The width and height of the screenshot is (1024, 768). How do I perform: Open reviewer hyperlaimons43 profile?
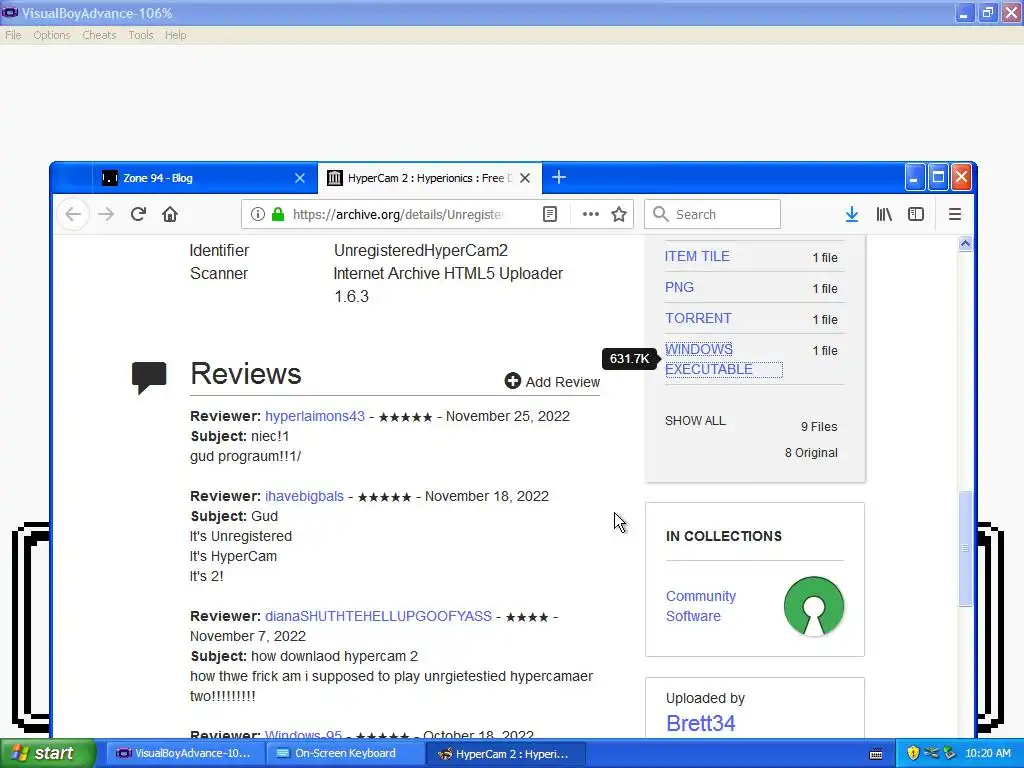pyautogui.click(x=315, y=417)
